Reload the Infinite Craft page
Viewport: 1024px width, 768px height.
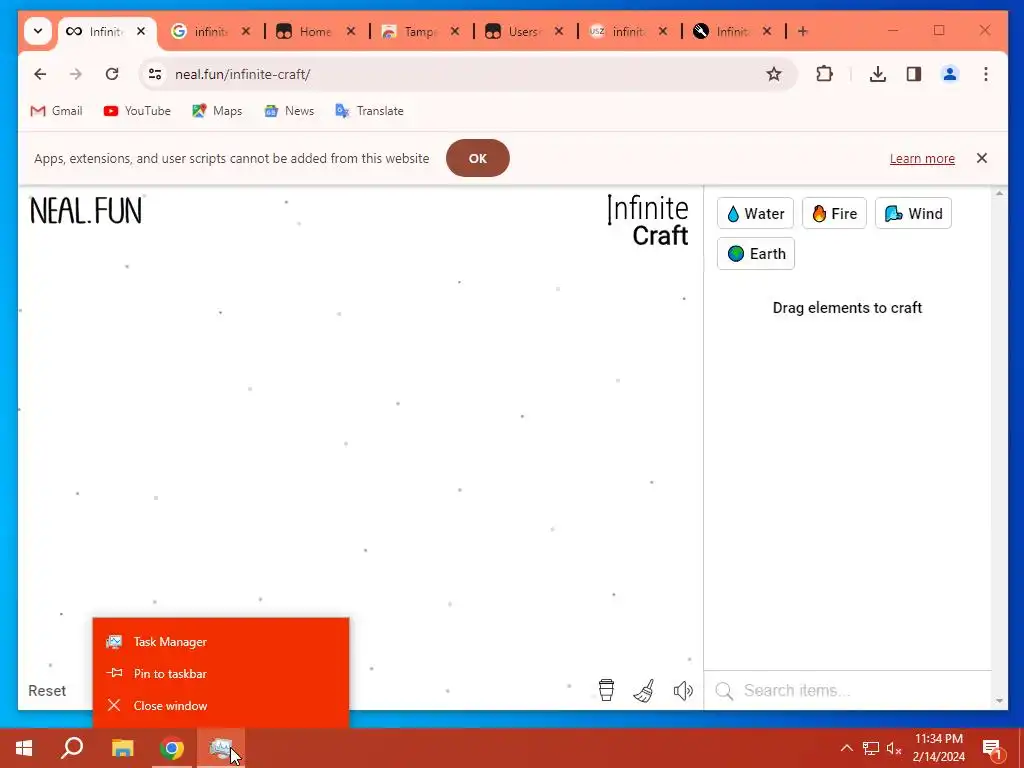(x=112, y=74)
